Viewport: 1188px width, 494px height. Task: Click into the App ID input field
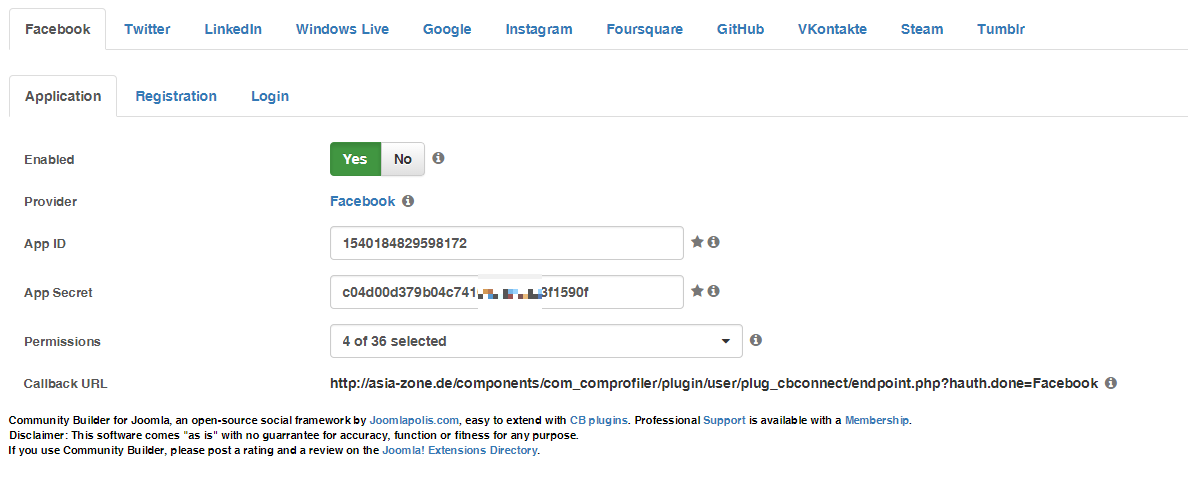[x=507, y=243]
